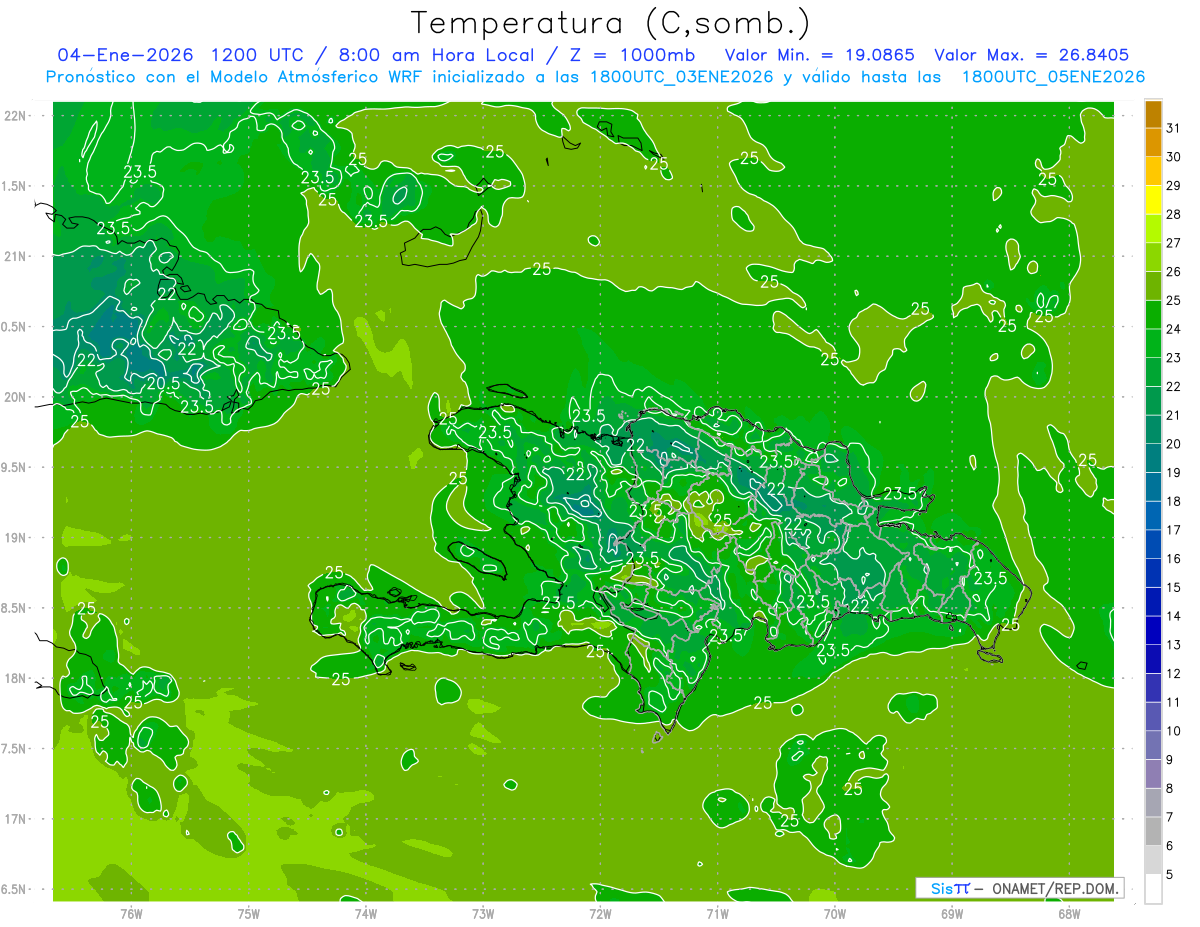Click color scale value "26"
Viewport: 1200px width, 927px height.
coord(1174,271)
